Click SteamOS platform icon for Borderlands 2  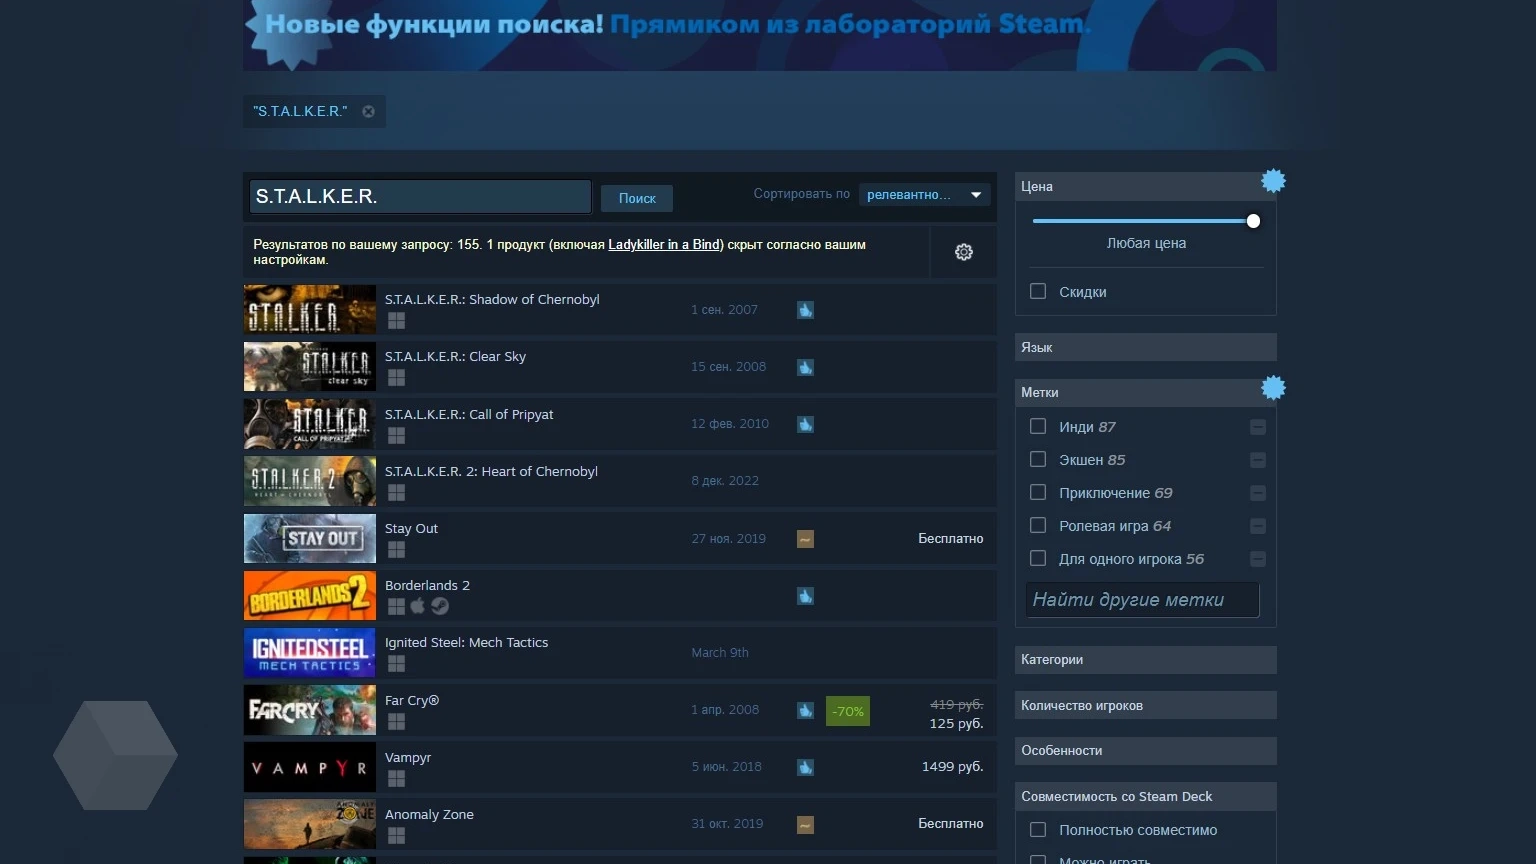[440, 606]
